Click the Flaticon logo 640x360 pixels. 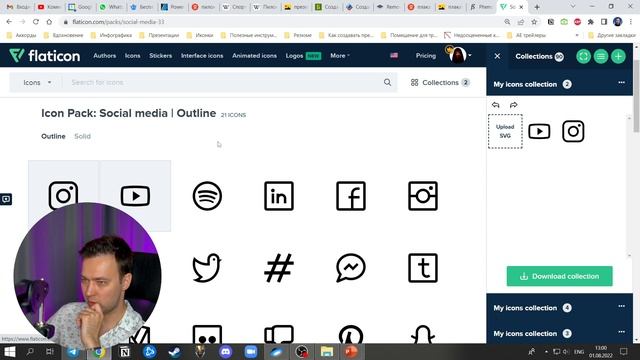[44, 56]
